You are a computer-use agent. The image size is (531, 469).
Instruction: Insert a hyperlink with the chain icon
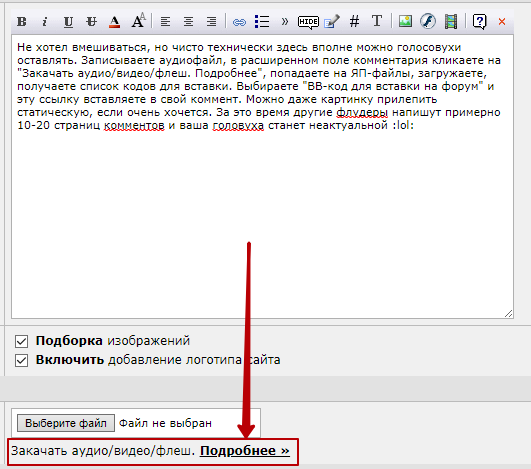[239, 23]
